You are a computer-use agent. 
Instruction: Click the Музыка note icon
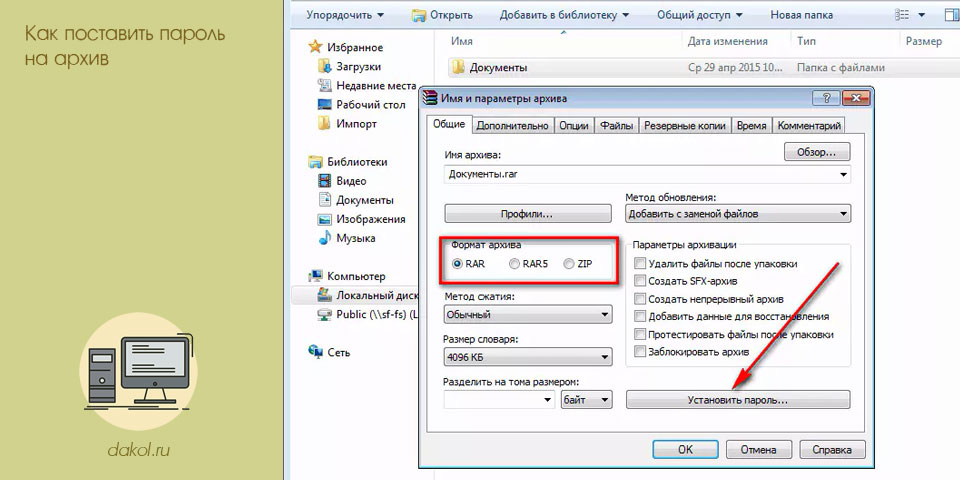(324, 238)
